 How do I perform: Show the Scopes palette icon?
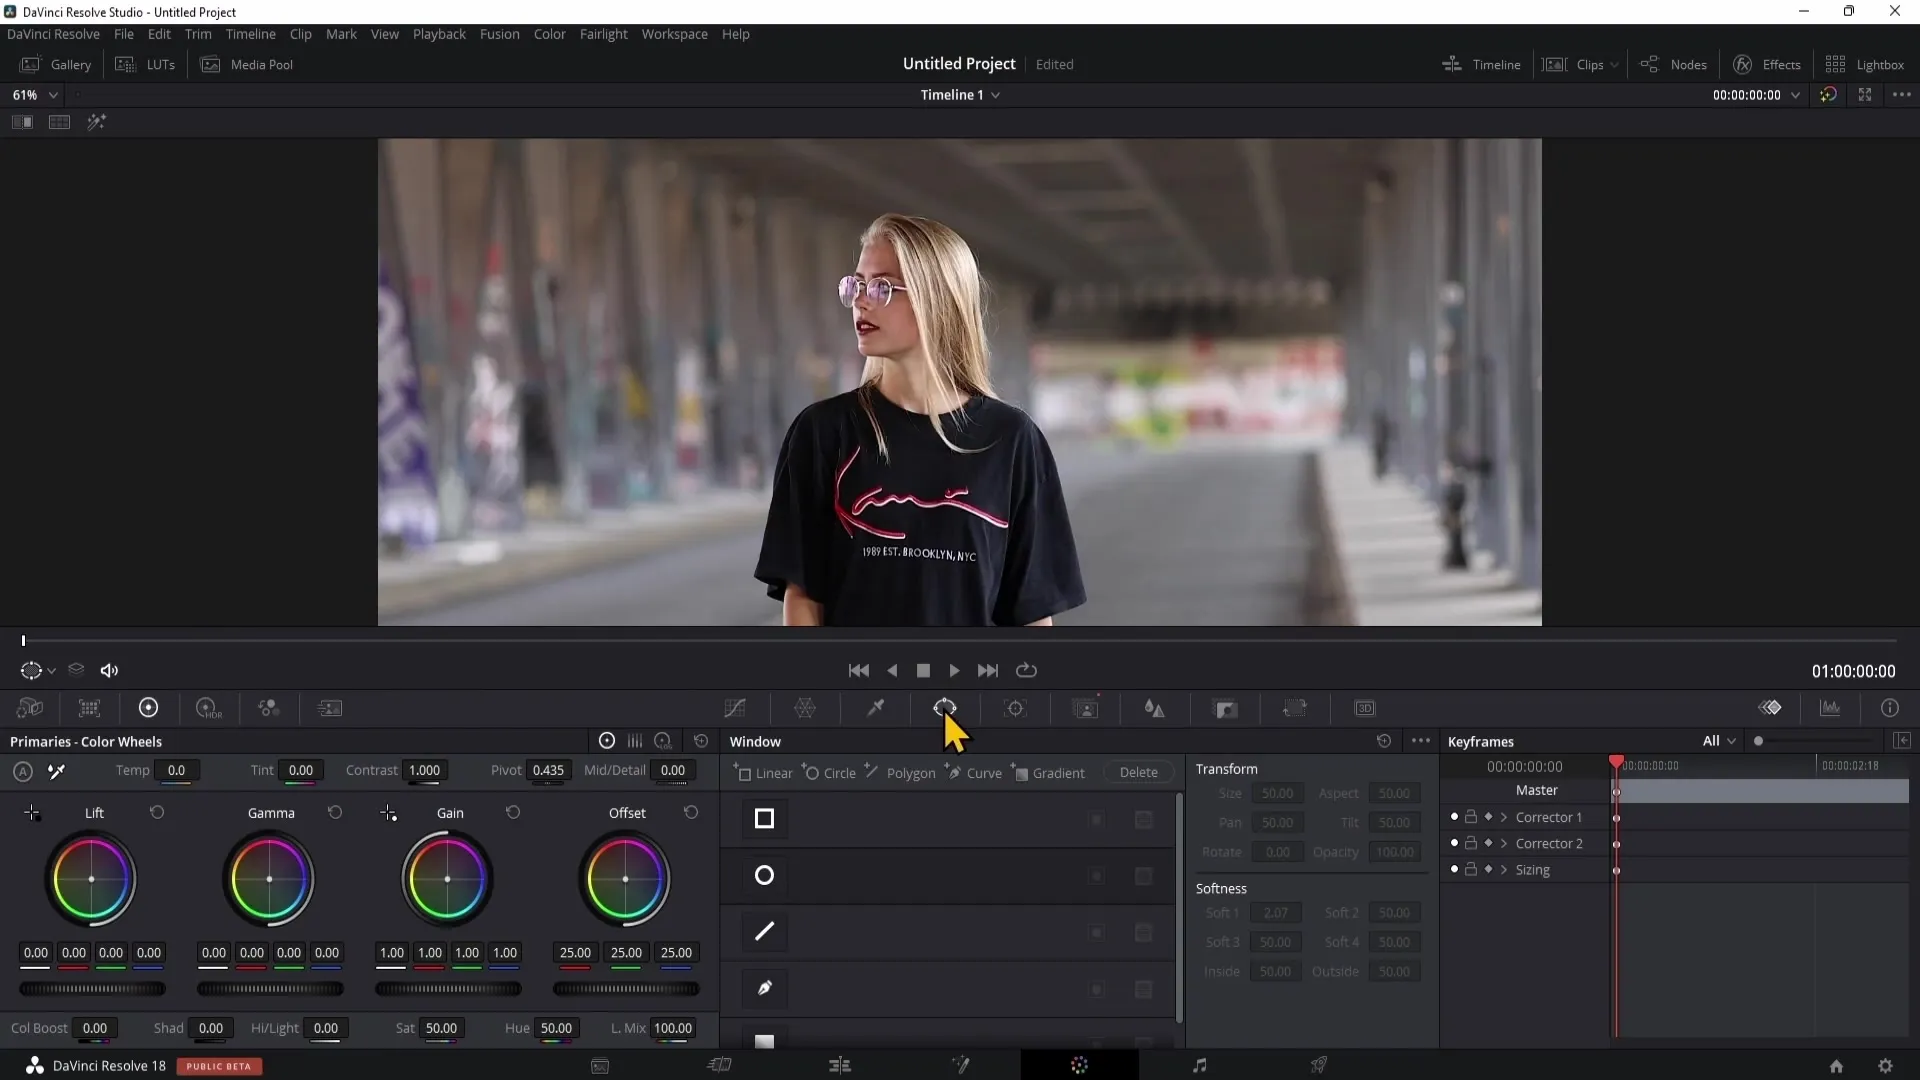[1830, 708]
